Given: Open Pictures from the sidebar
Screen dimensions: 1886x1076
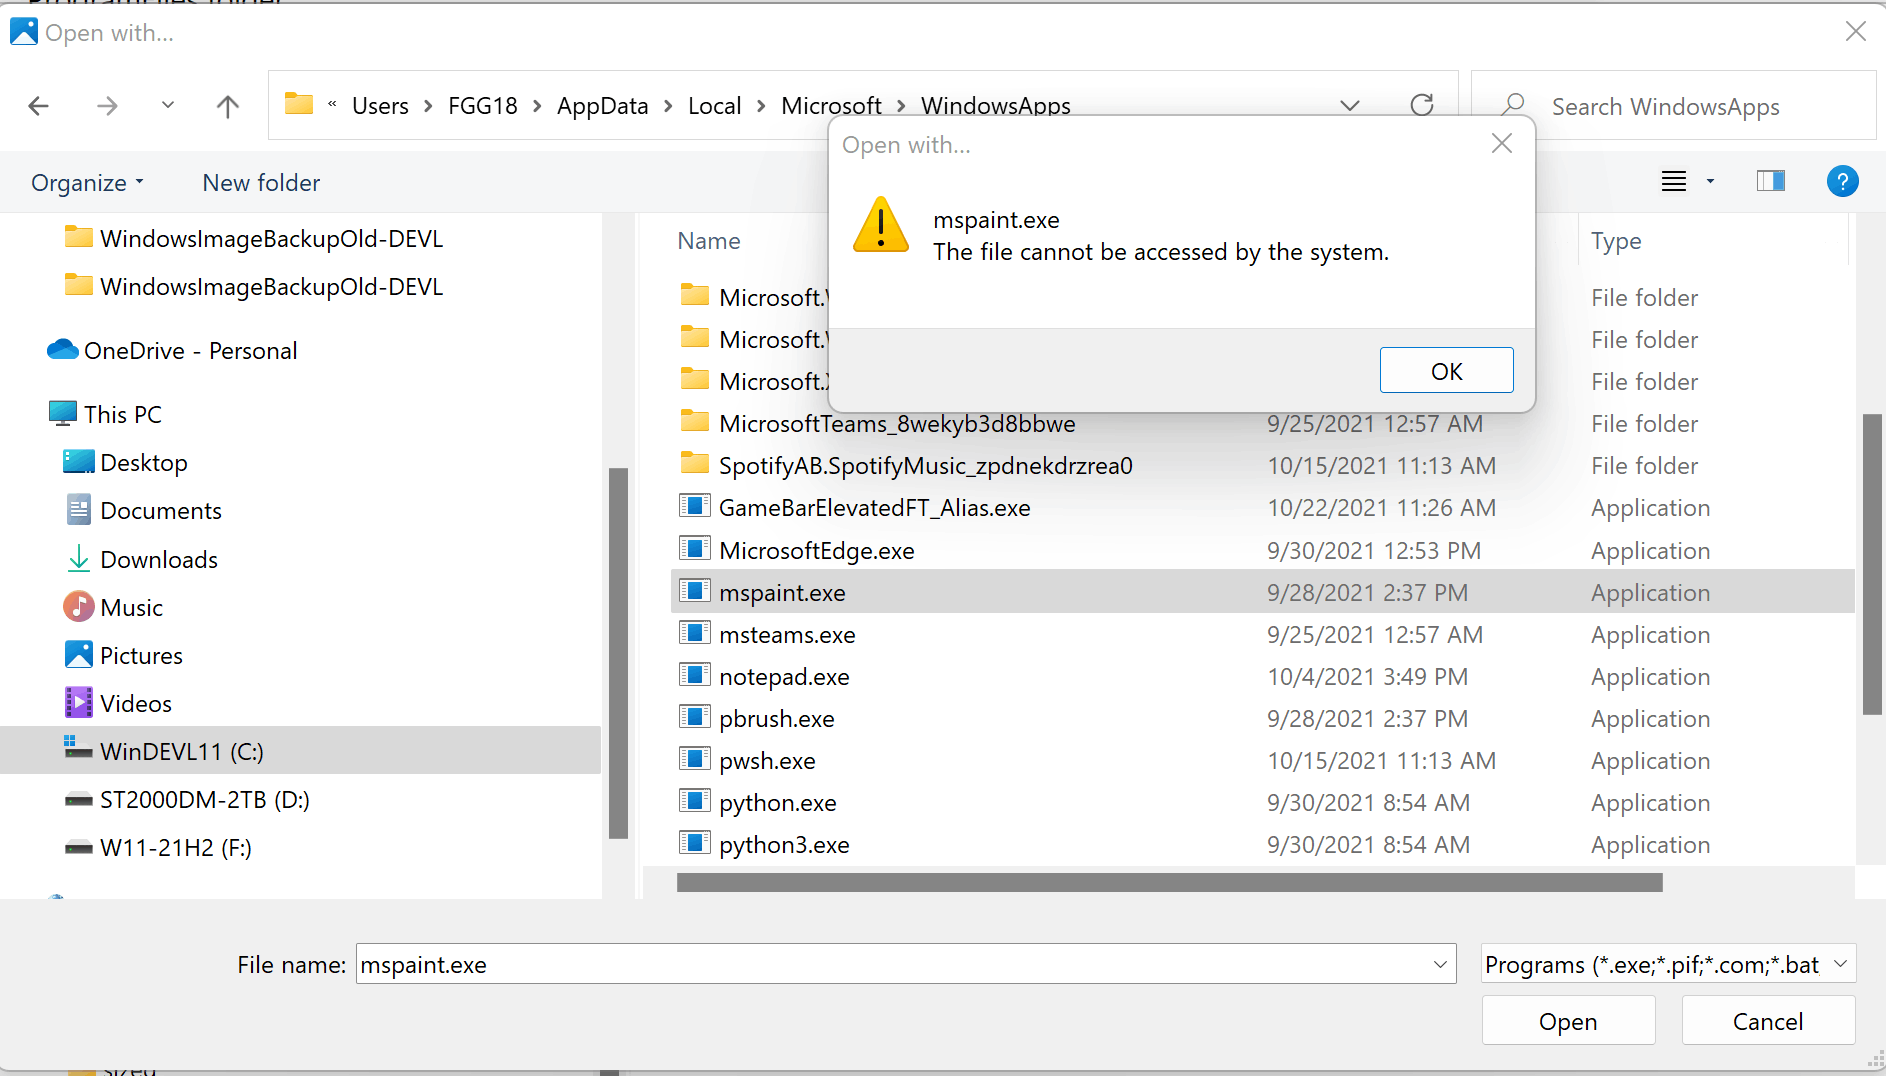Looking at the screenshot, I should tap(123, 656).
